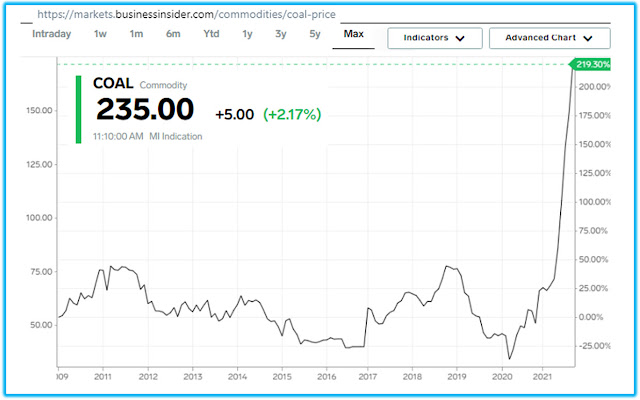Image resolution: width=640 pixels, height=400 pixels.
Task: Click the 2011 year label
Action: pyautogui.click(x=103, y=377)
